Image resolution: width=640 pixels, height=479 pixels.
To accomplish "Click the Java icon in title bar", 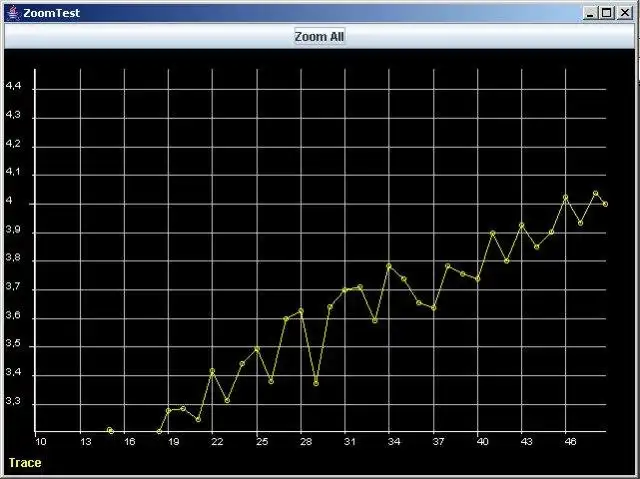I will [14, 13].
